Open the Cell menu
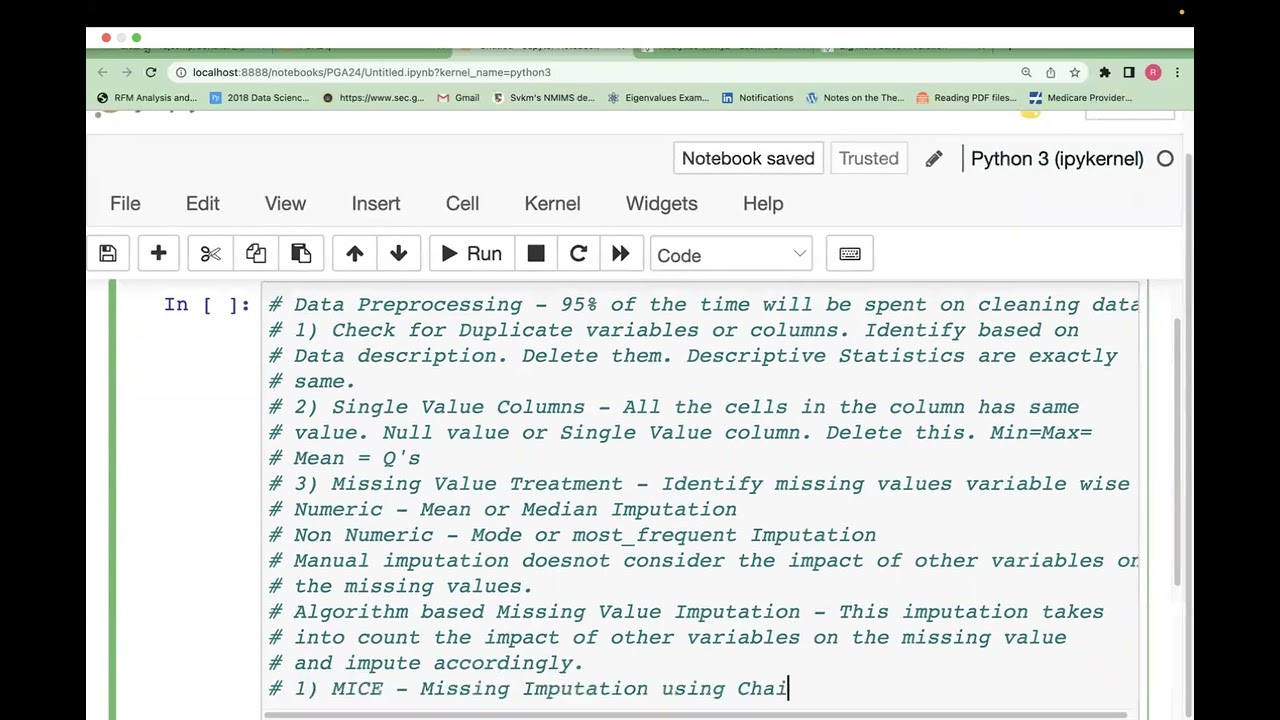 tap(462, 203)
